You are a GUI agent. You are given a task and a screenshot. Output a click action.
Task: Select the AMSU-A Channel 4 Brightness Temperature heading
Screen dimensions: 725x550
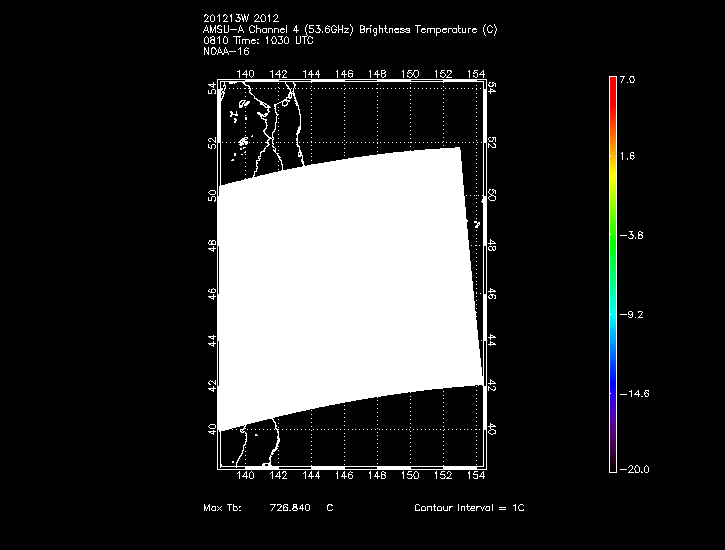pos(349,30)
